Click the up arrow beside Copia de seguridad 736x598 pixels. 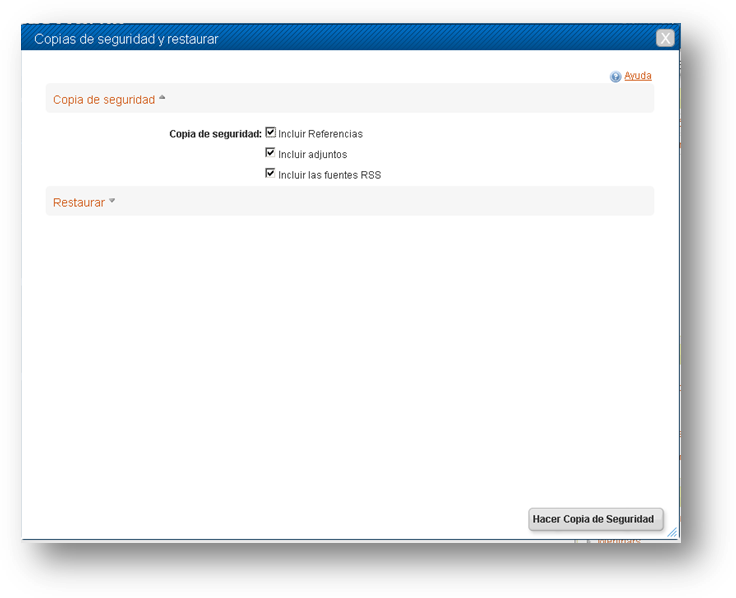coord(162,97)
